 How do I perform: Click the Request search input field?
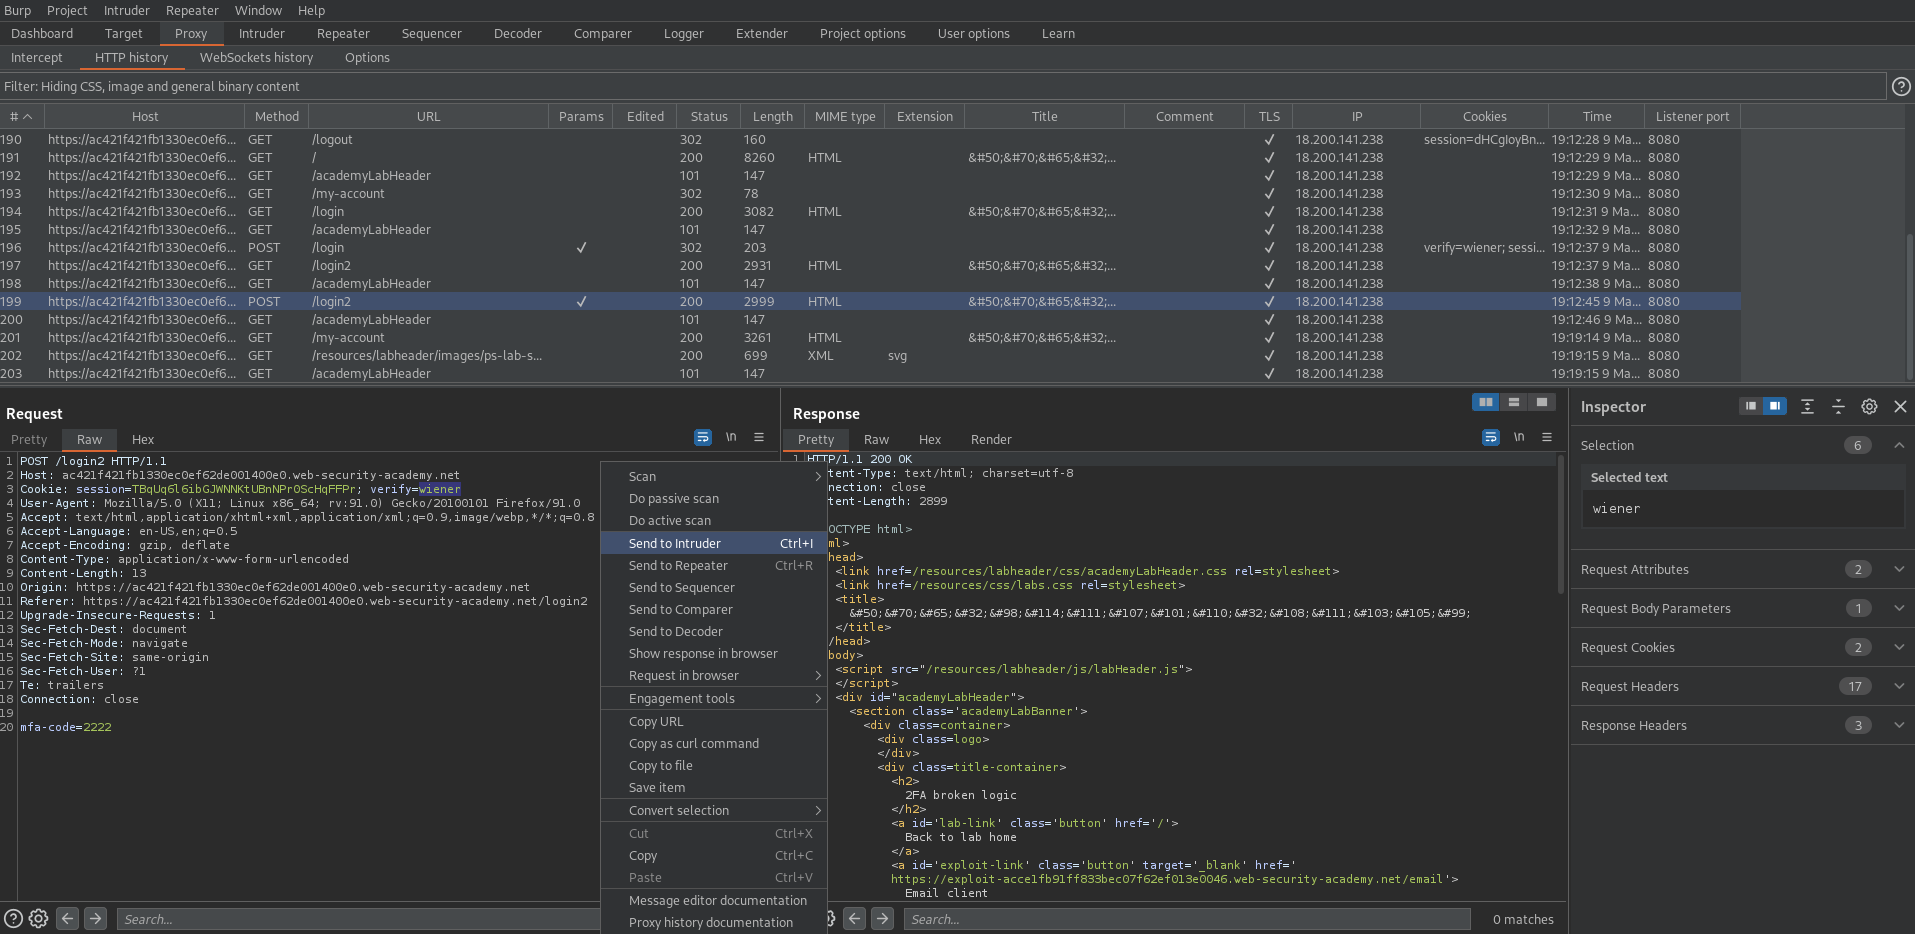pos(357,919)
